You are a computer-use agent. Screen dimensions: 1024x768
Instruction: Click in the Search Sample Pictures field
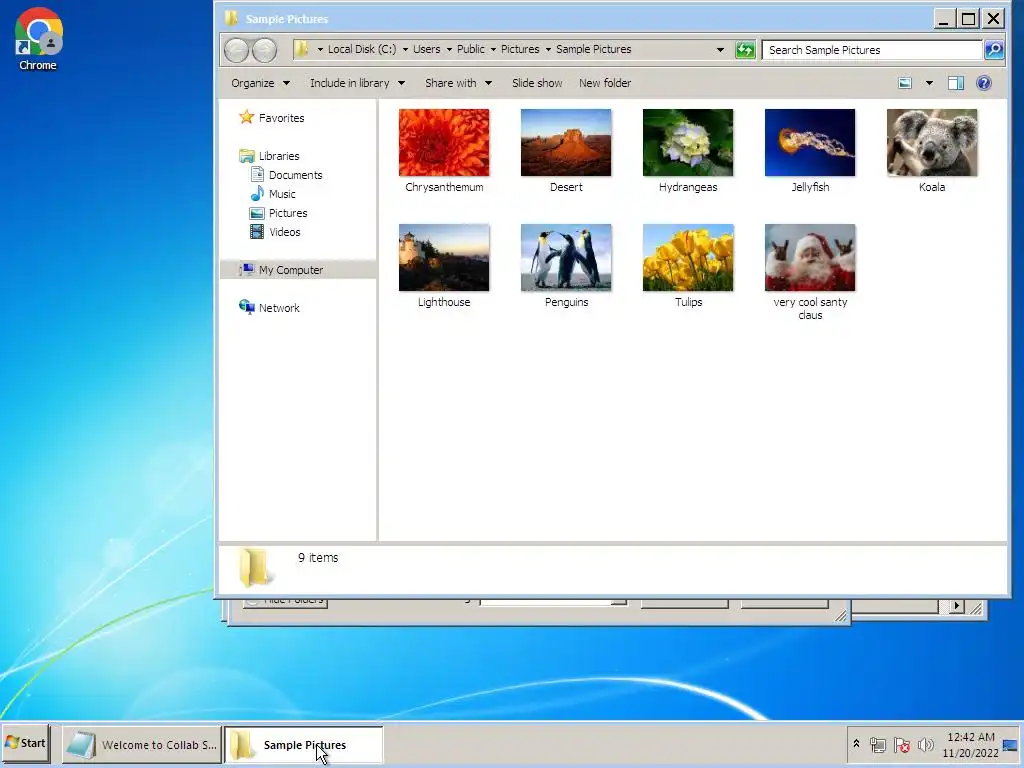point(872,50)
